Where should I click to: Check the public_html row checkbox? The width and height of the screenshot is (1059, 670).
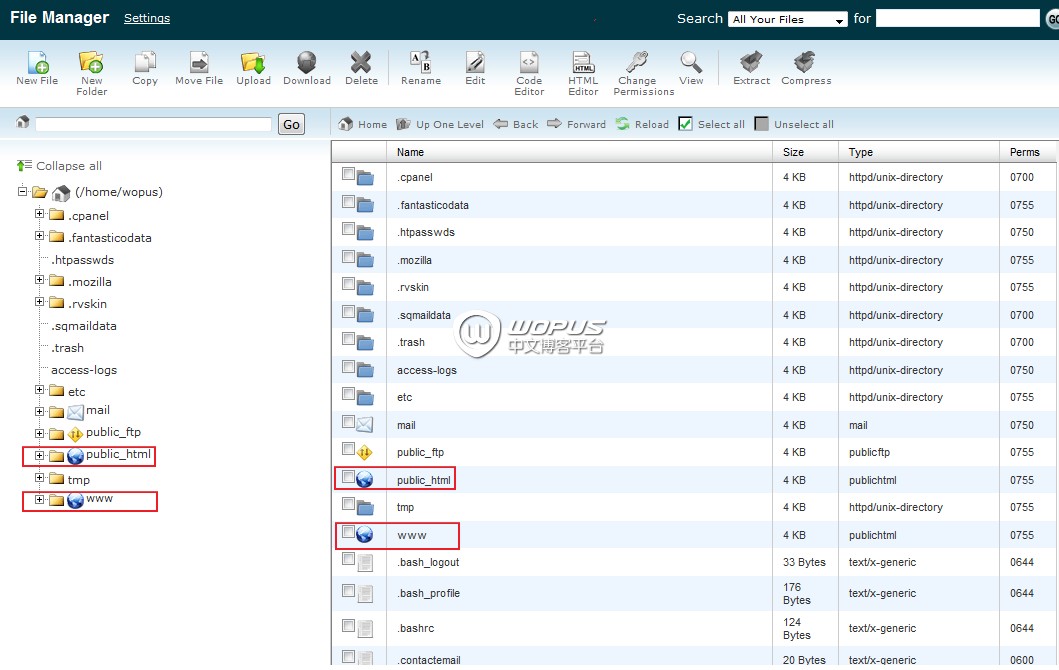point(348,477)
